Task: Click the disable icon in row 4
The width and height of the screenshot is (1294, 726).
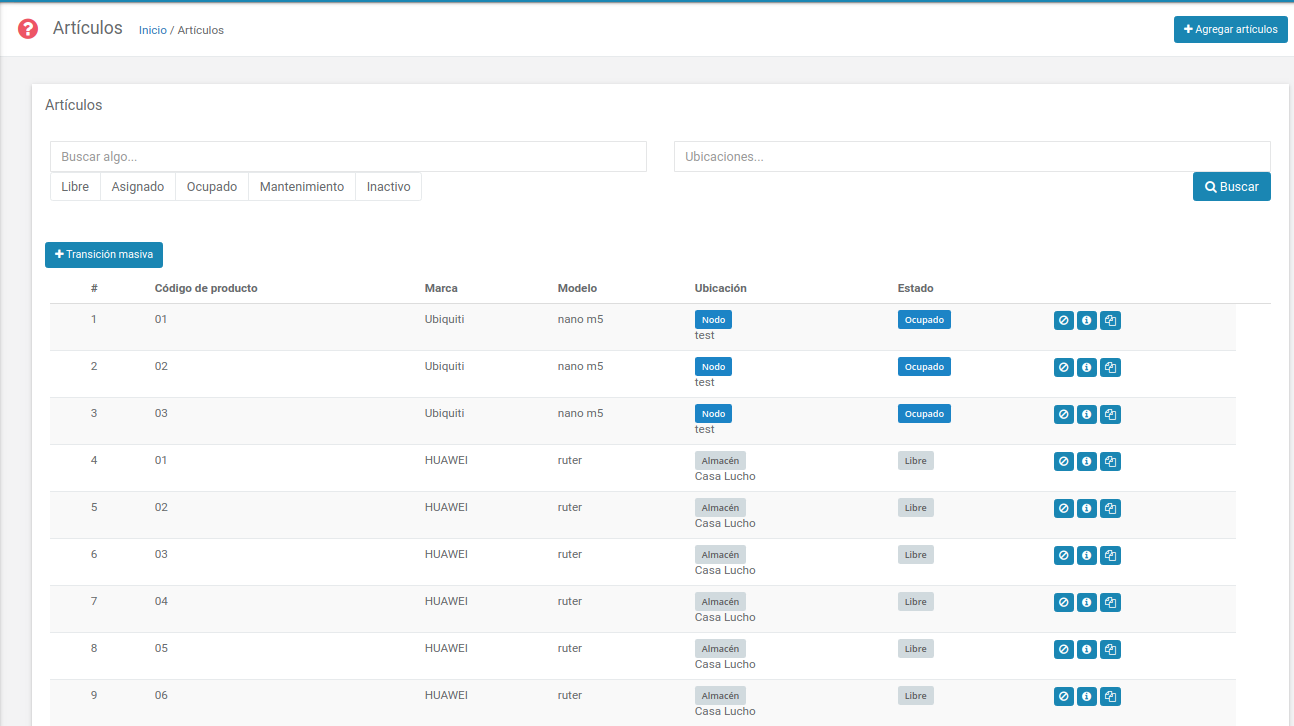Action: (x=1064, y=462)
